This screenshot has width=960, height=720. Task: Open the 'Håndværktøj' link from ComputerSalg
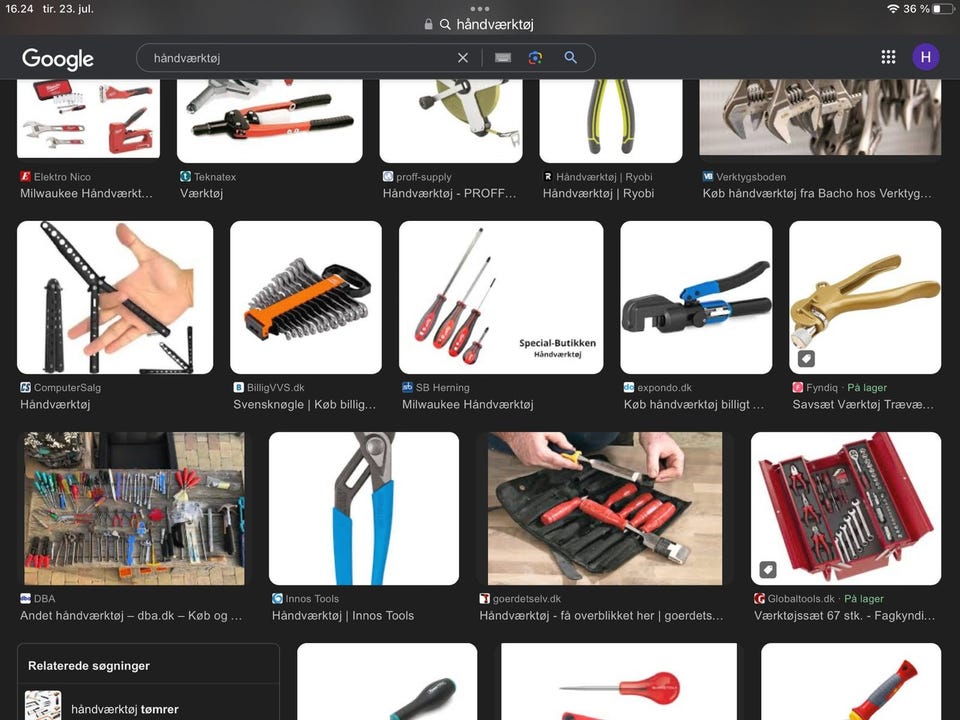pyautogui.click(x=55, y=405)
